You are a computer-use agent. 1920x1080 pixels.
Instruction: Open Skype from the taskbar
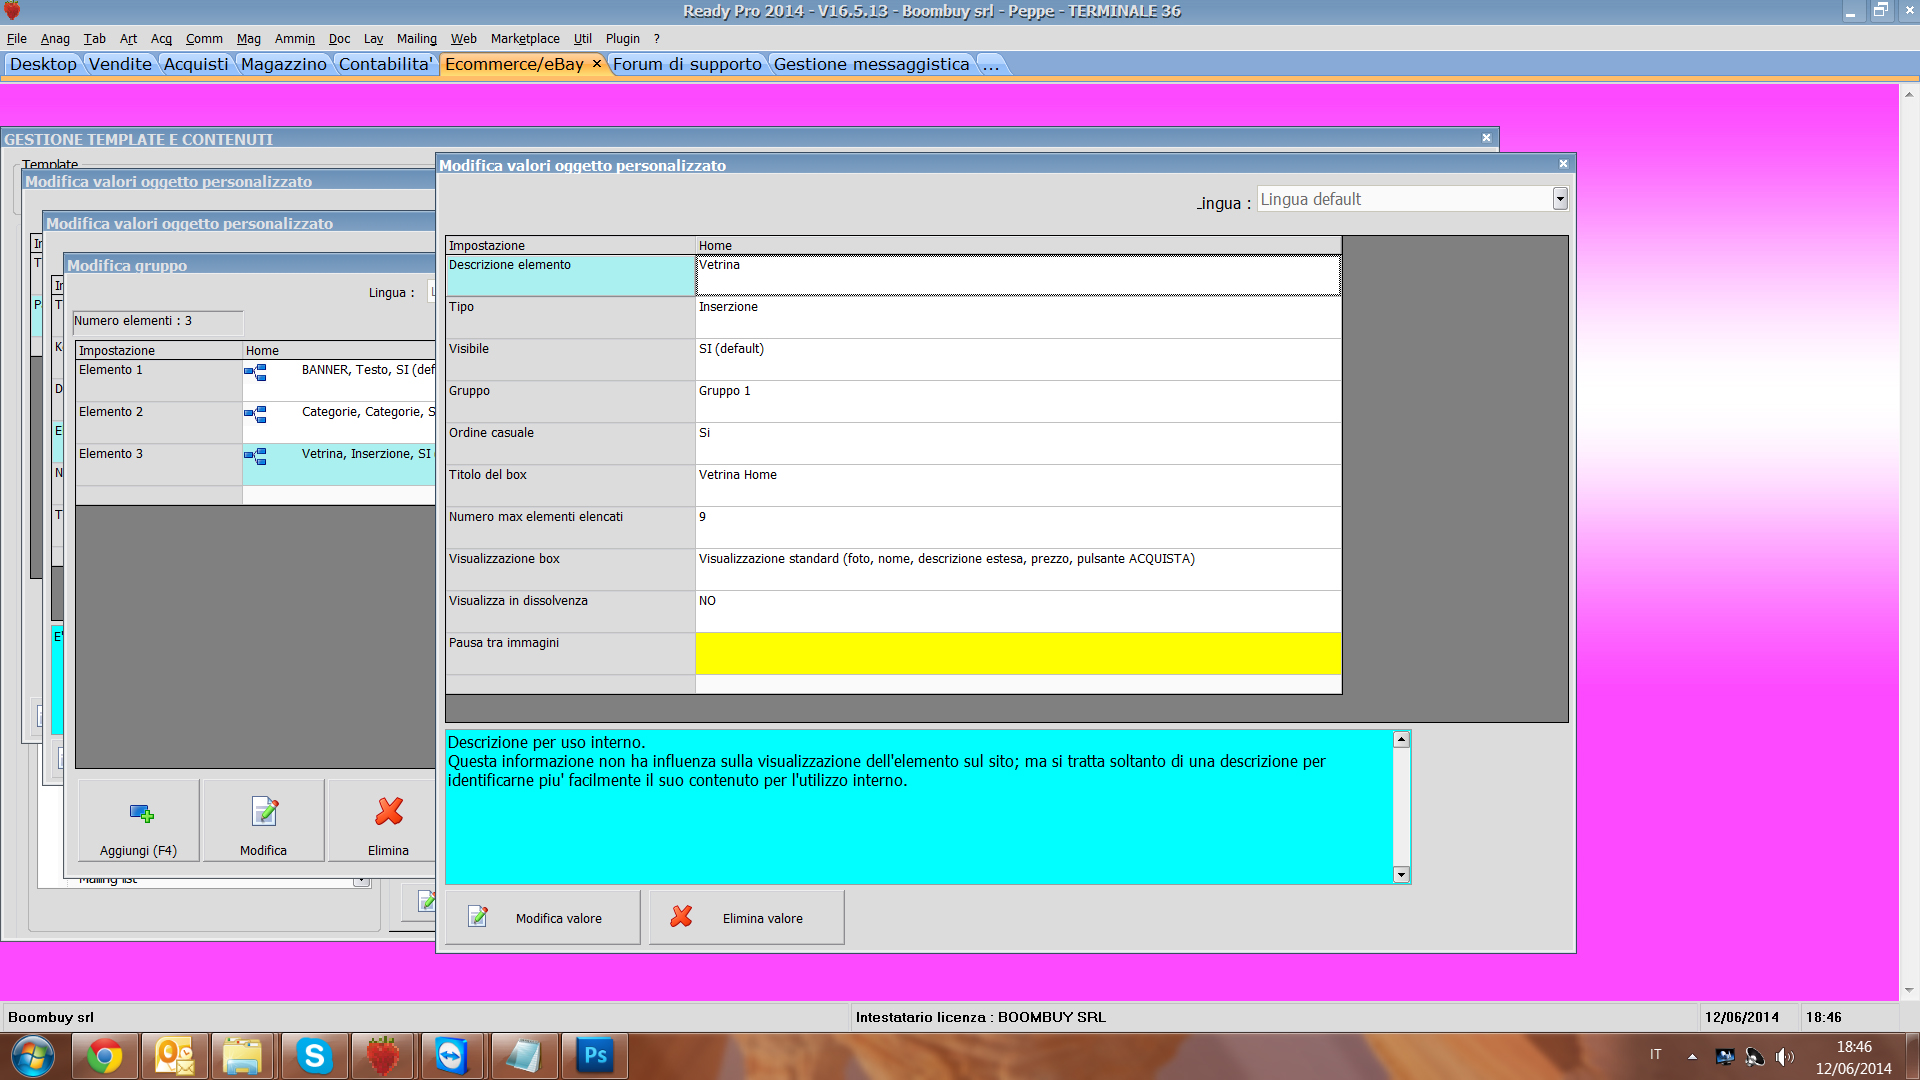click(x=314, y=1056)
